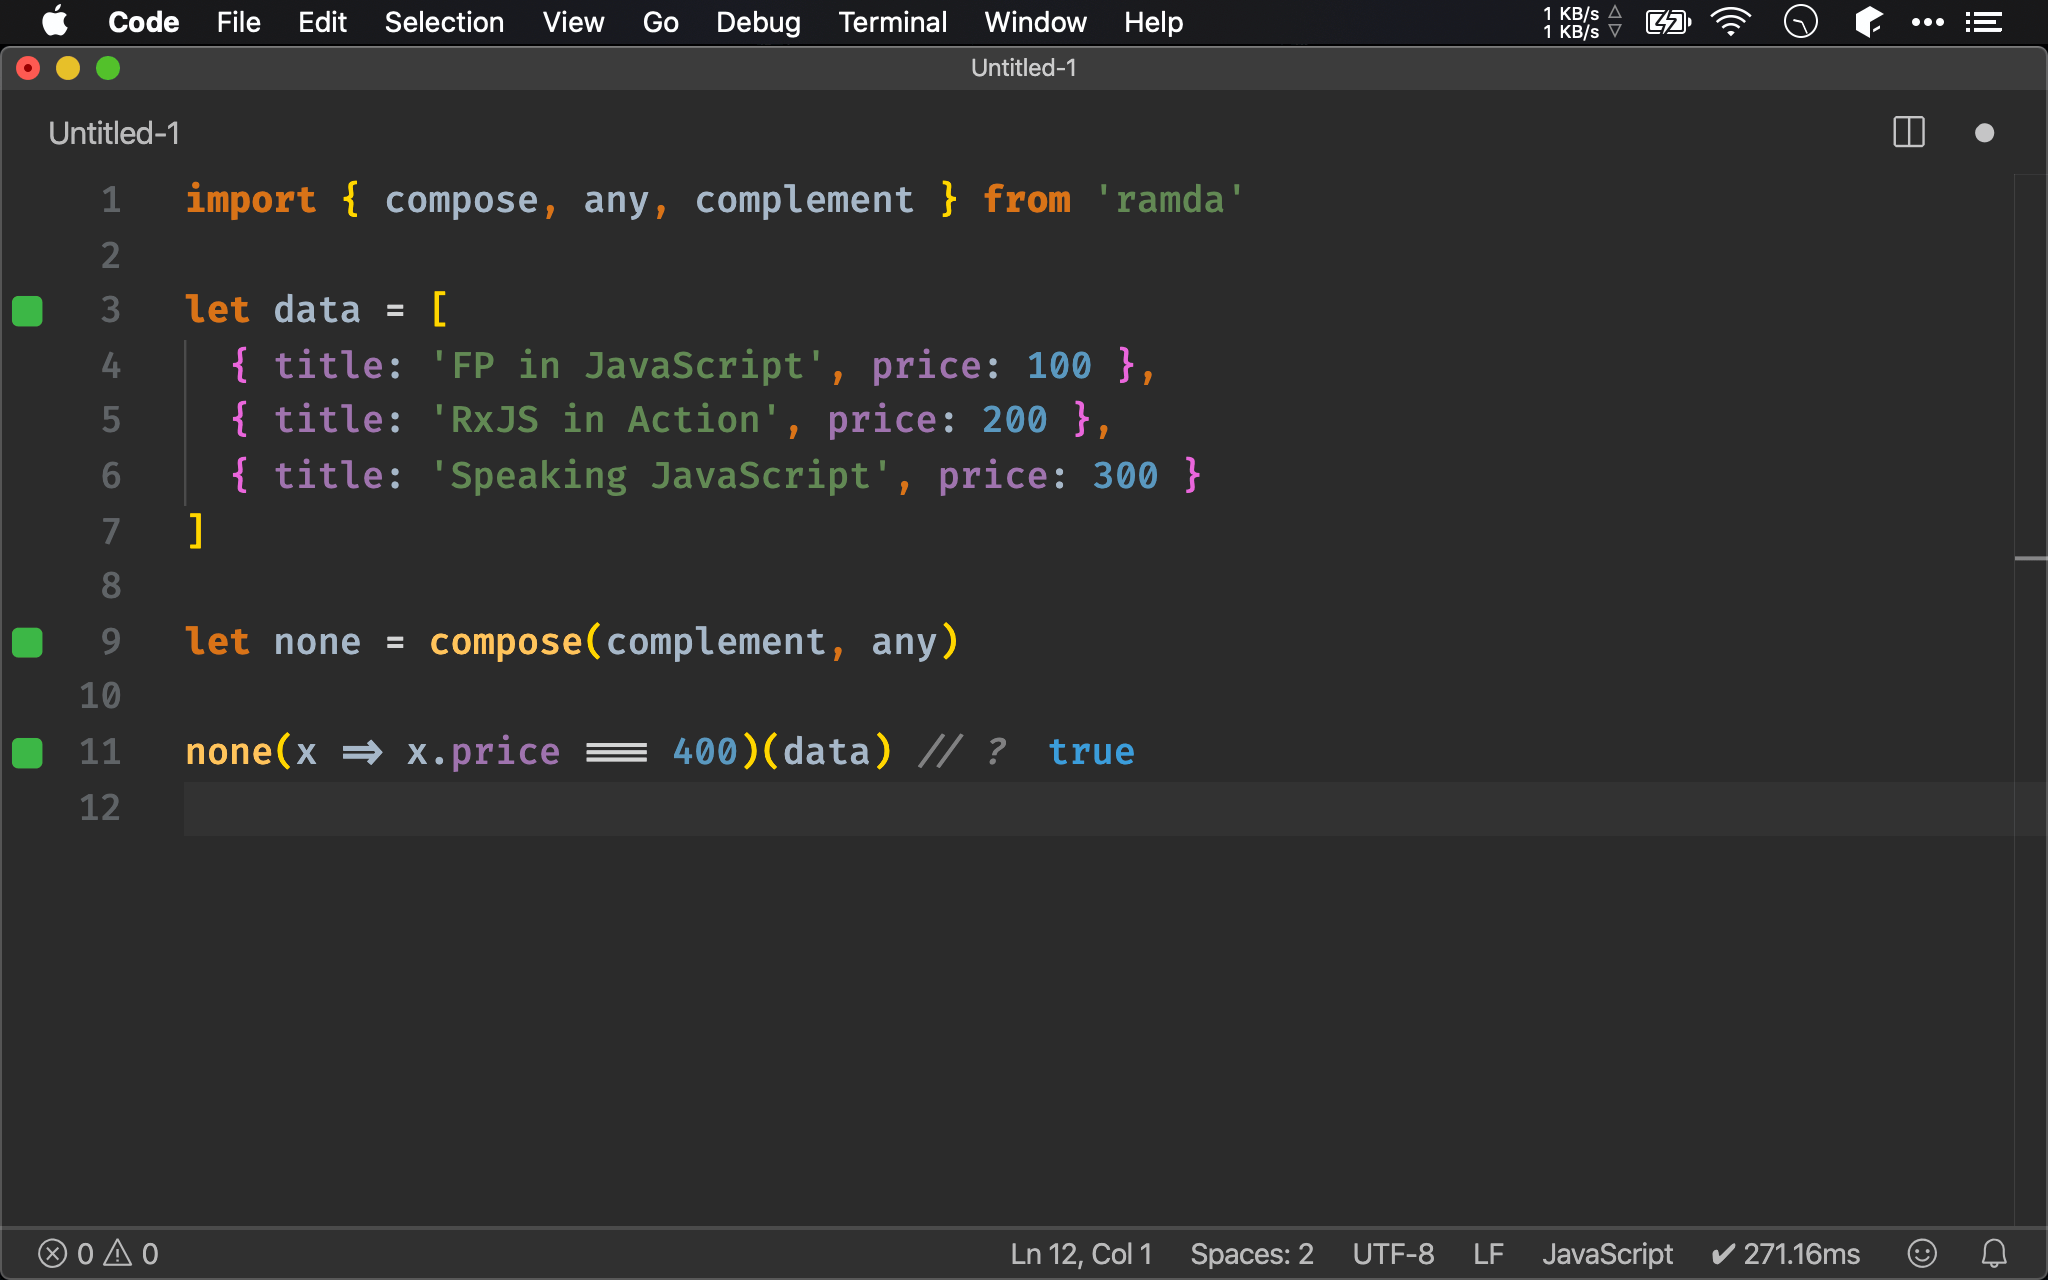This screenshot has height=1280, width=2048.
Task: Click the 'Speaking JavaScript' string
Action: pyautogui.click(x=660, y=476)
